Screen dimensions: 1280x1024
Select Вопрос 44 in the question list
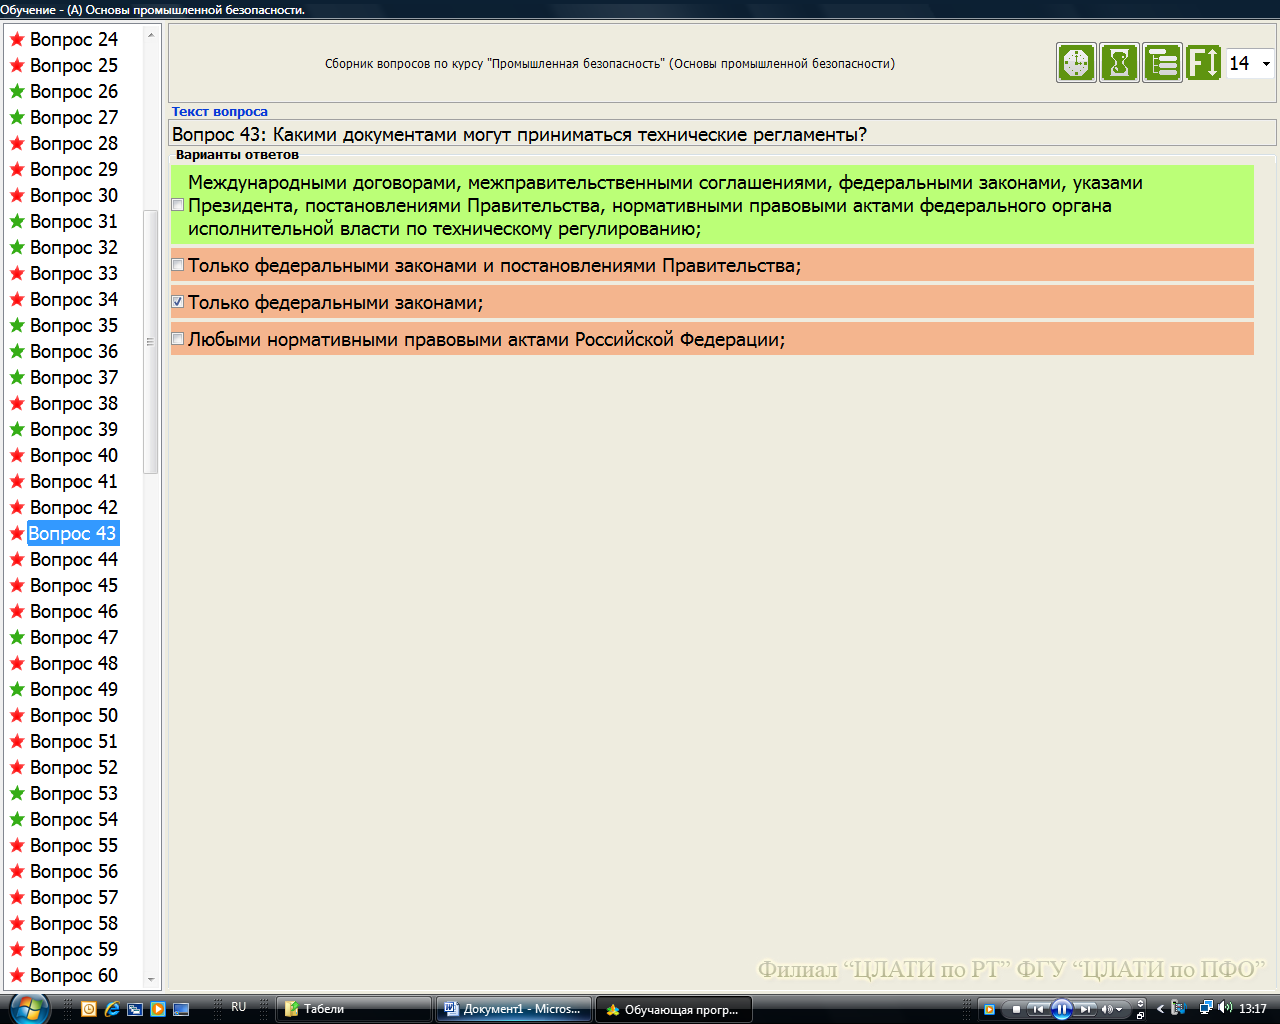(x=73, y=559)
